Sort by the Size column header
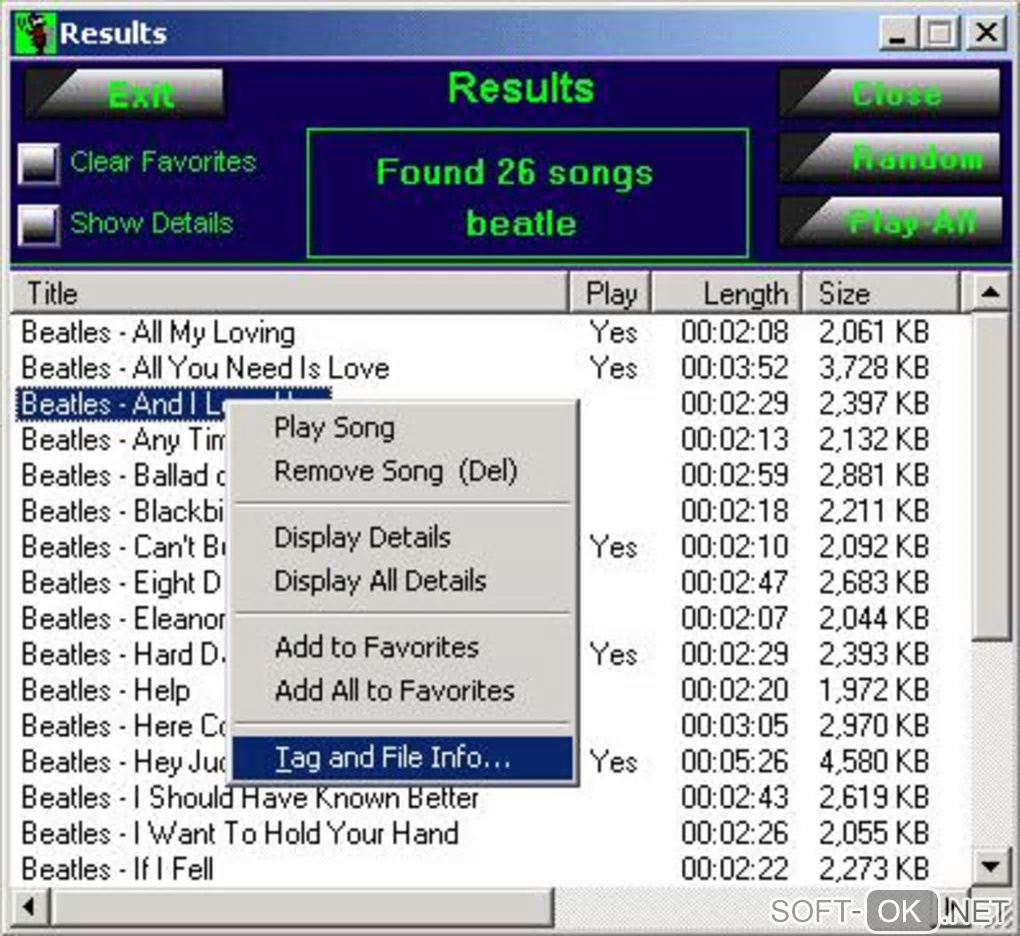Image resolution: width=1020 pixels, height=936 pixels. 881,293
